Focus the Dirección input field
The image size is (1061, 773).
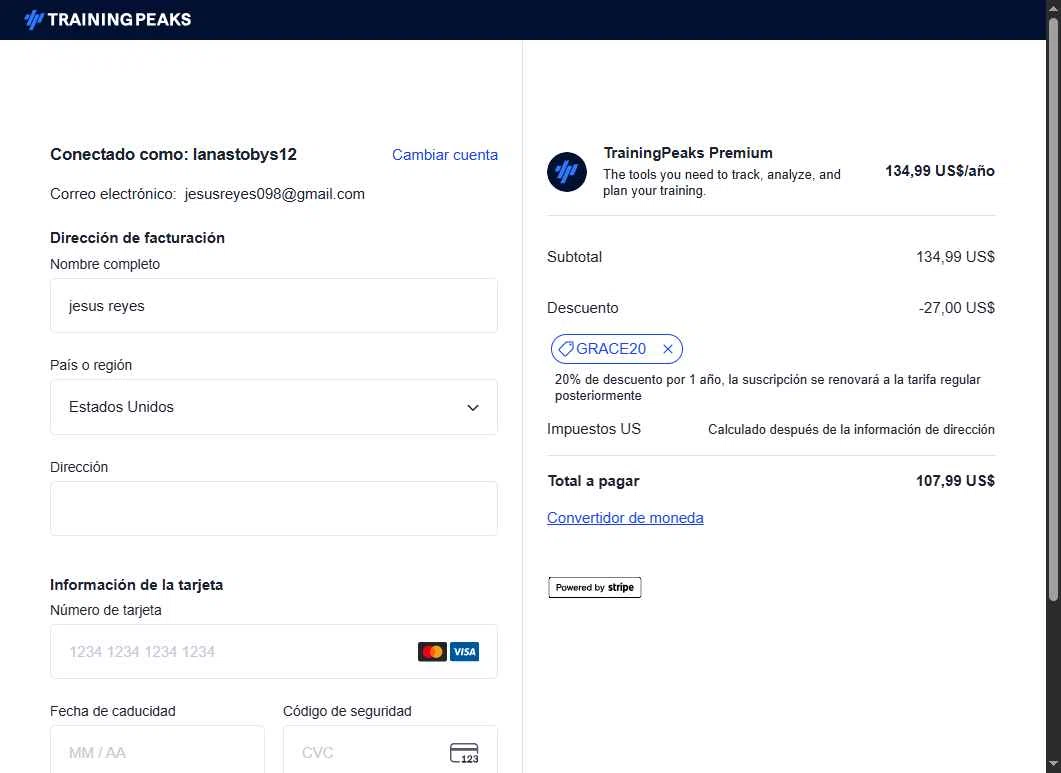274,508
